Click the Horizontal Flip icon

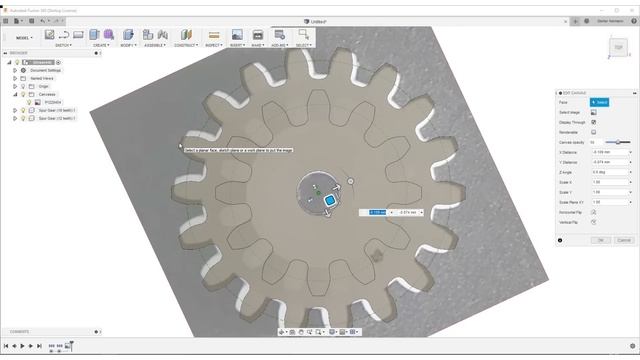click(x=593, y=212)
